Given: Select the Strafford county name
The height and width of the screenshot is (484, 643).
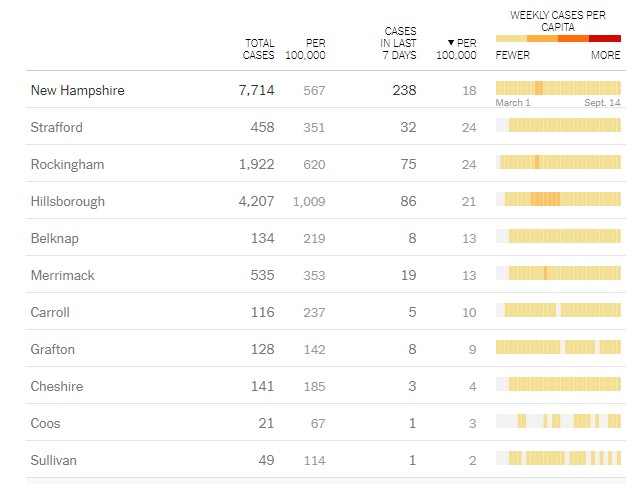Looking at the screenshot, I should point(57,128).
